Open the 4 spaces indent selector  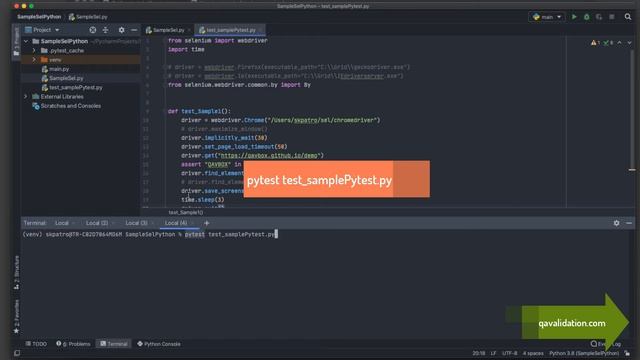pyautogui.click(x=533, y=353)
